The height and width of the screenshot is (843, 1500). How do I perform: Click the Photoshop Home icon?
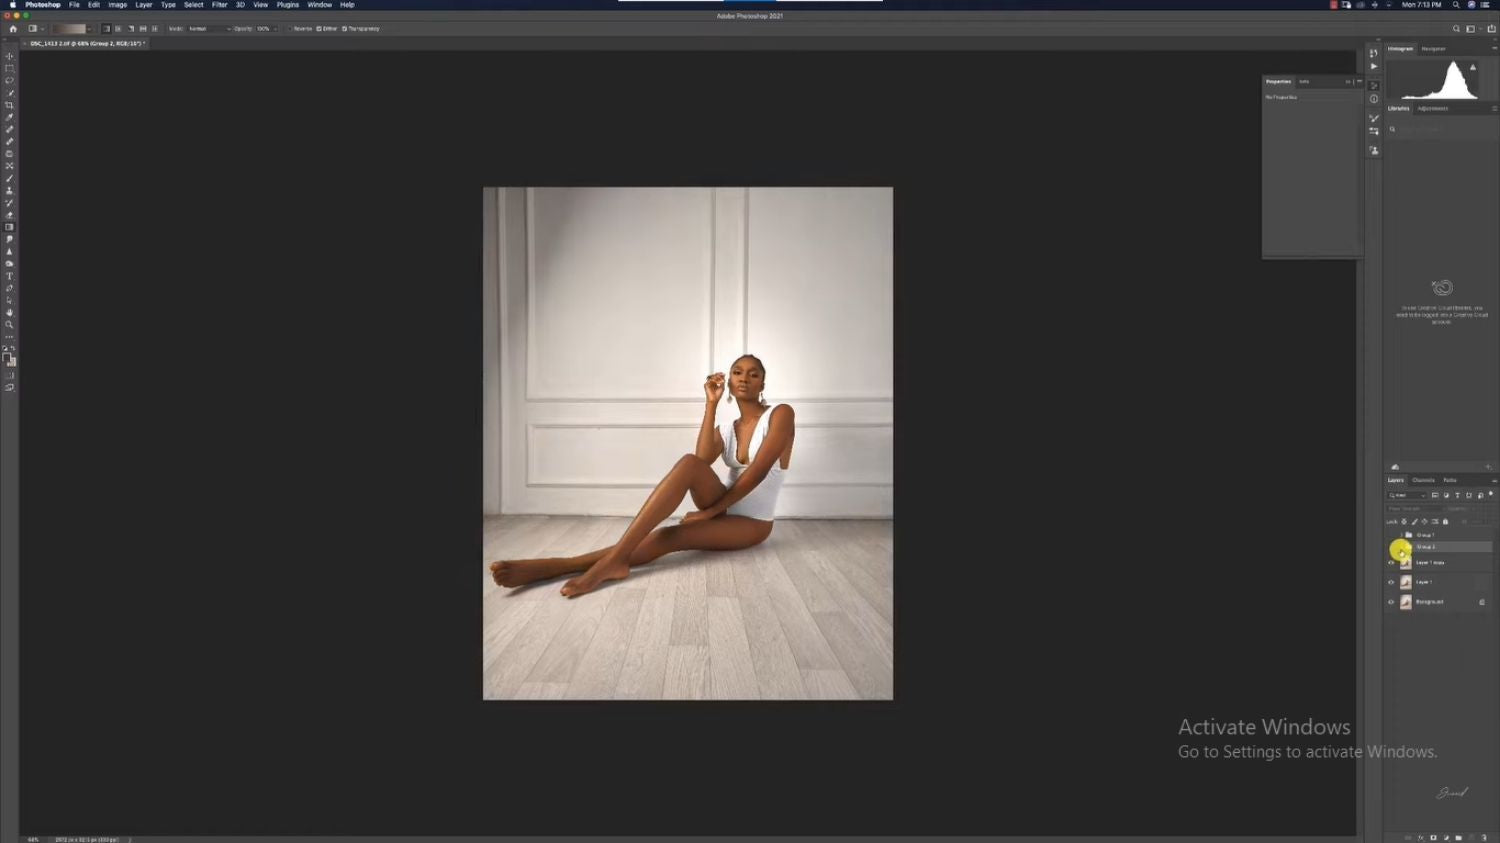pyautogui.click(x=13, y=28)
